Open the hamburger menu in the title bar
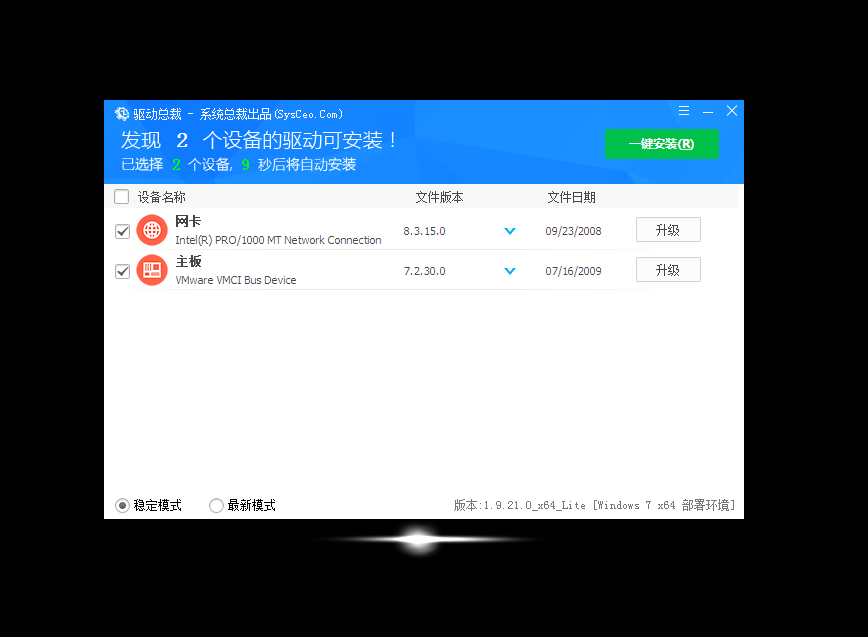The height and width of the screenshot is (637, 868). tap(684, 112)
